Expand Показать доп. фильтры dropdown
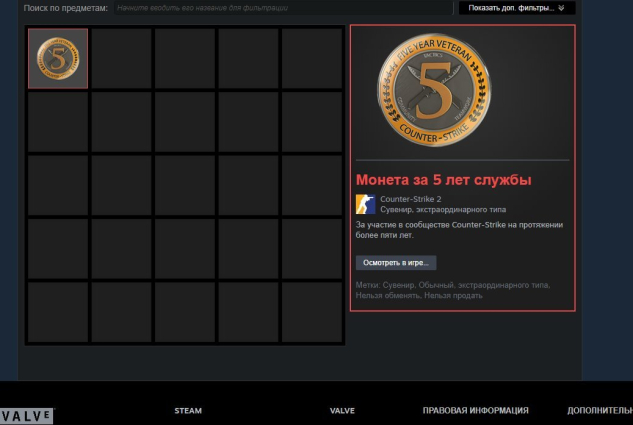The image size is (633, 425). click(517, 8)
